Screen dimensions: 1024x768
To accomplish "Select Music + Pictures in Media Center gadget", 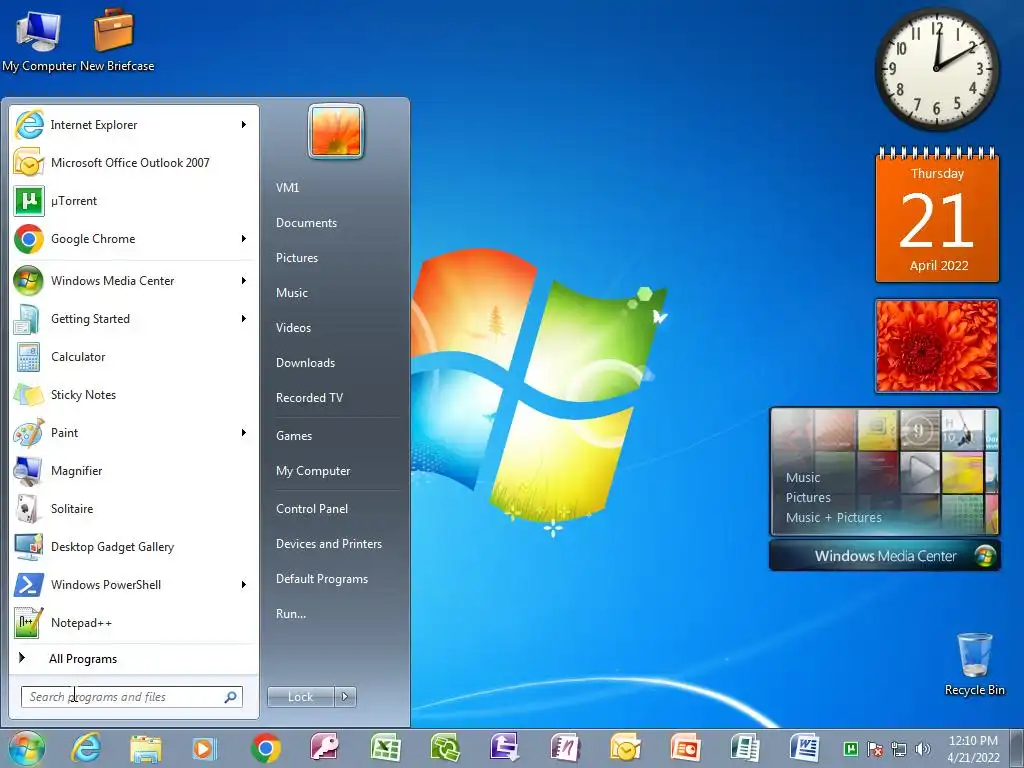I will (x=833, y=517).
